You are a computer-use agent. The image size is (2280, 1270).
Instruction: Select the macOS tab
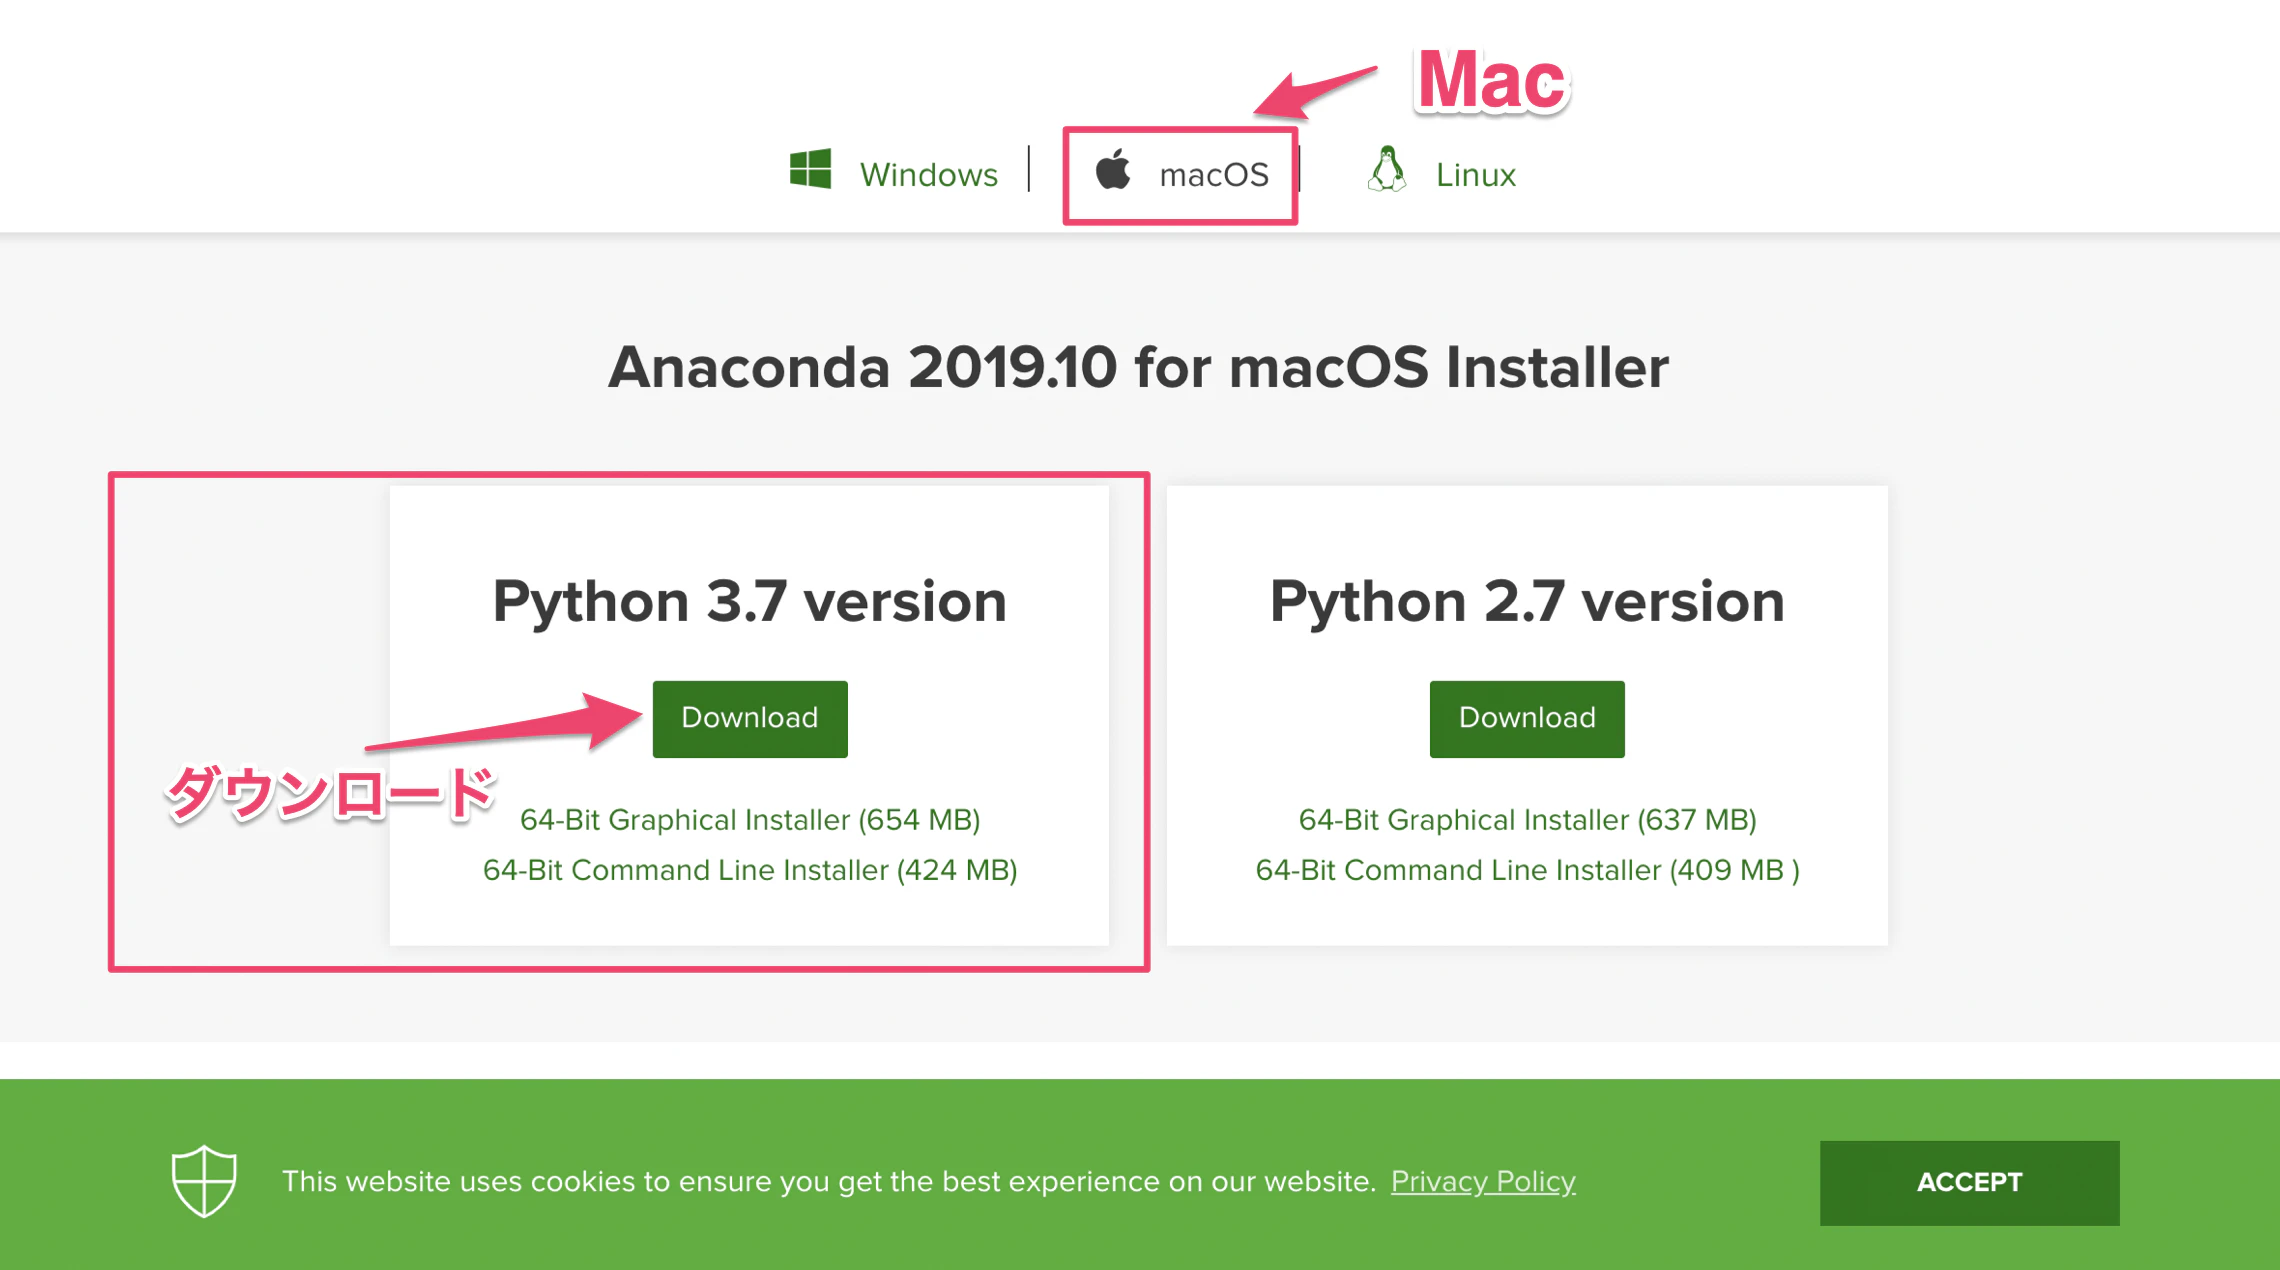(x=1181, y=174)
